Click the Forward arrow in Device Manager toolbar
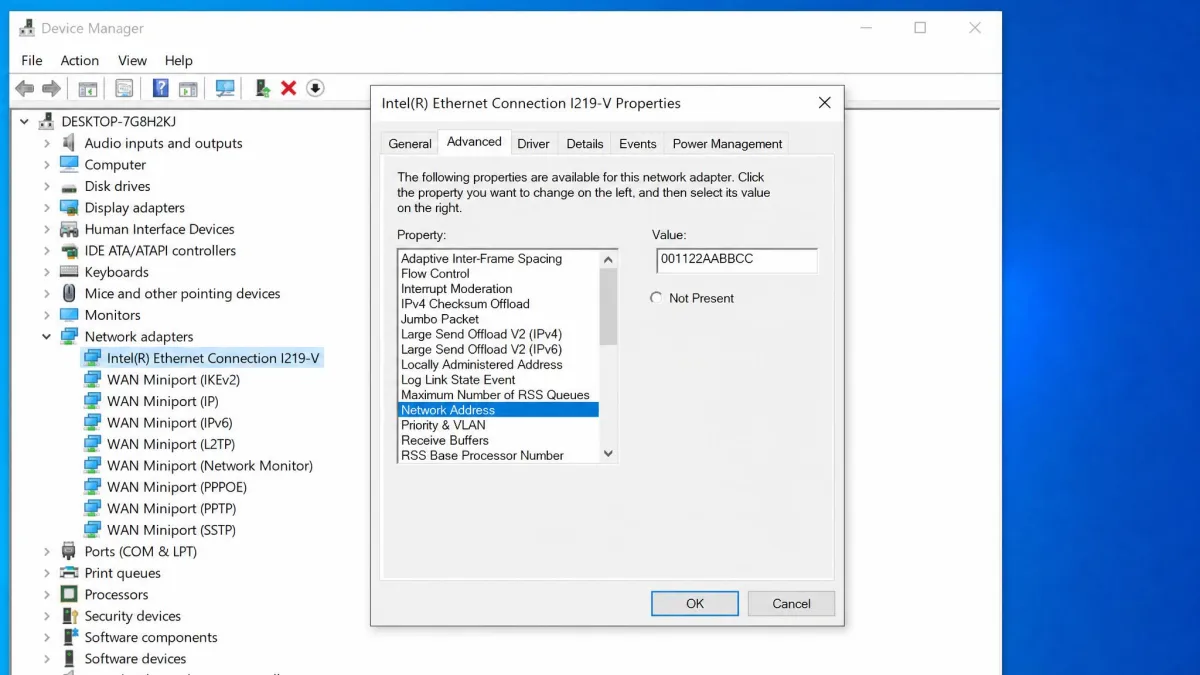This screenshot has height=675, width=1200. [x=51, y=89]
